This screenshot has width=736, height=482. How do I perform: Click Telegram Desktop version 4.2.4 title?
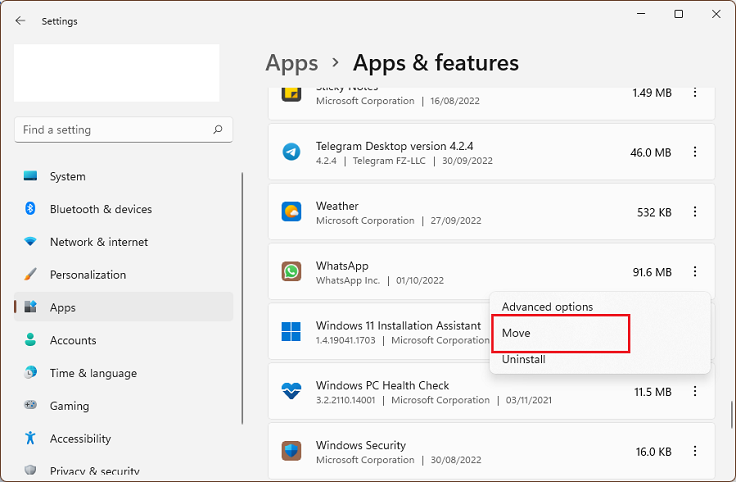point(394,146)
